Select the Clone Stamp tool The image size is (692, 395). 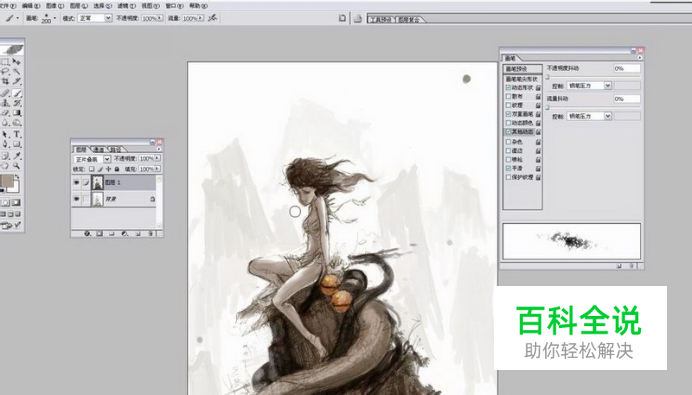tap(5, 103)
